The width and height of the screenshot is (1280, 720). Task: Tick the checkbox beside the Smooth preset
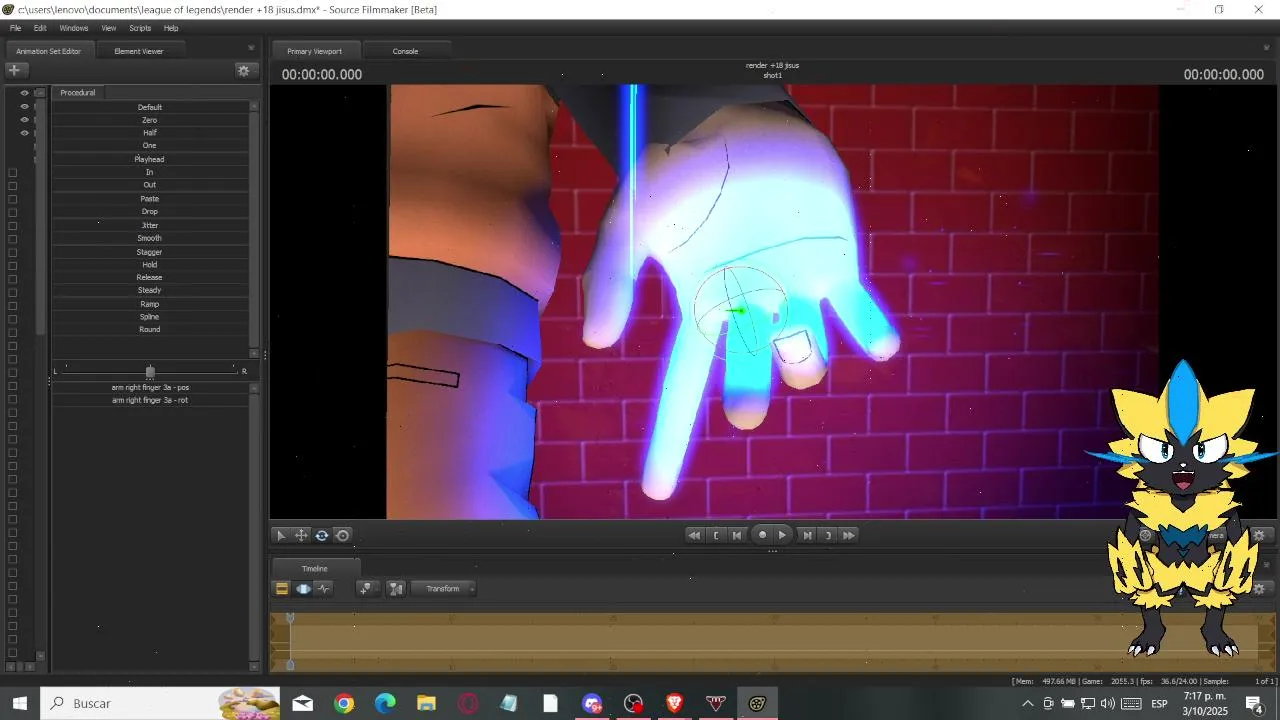(13, 239)
